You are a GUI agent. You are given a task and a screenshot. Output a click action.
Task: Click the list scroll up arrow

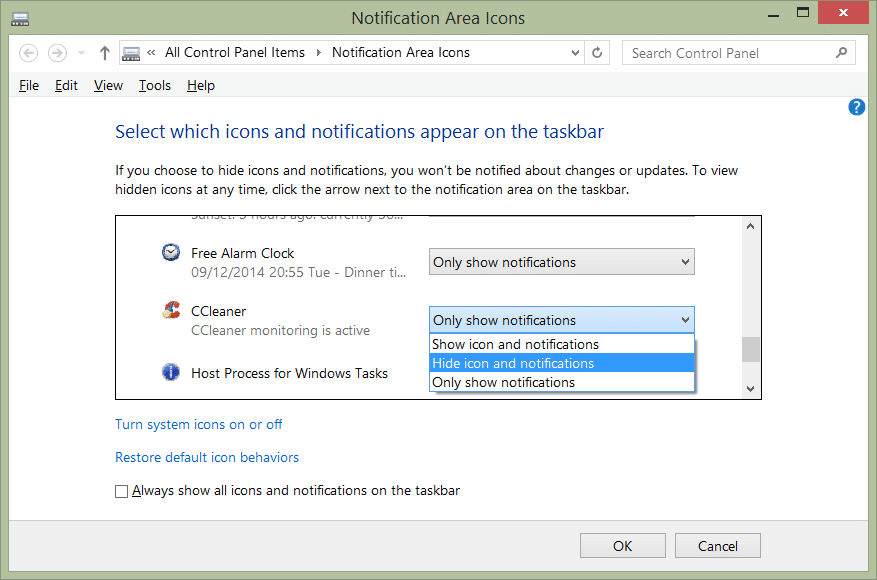pyautogui.click(x=751, y=227)
